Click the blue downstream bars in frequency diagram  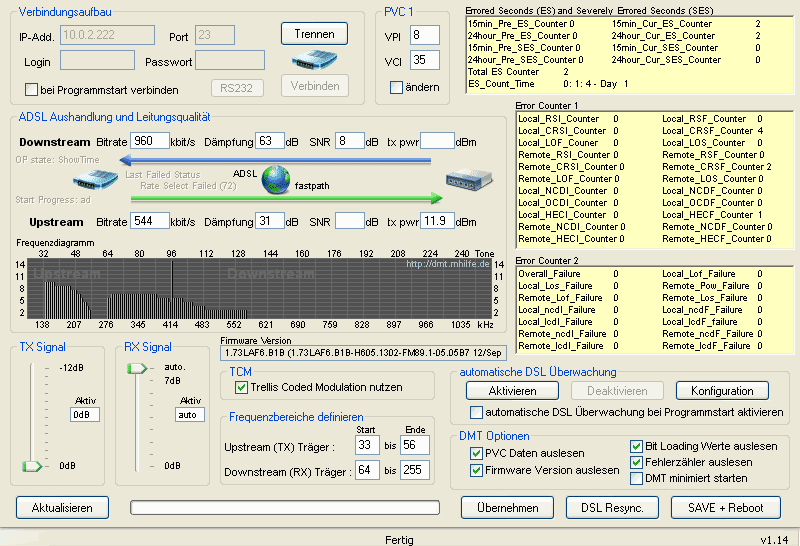point(177,307)
